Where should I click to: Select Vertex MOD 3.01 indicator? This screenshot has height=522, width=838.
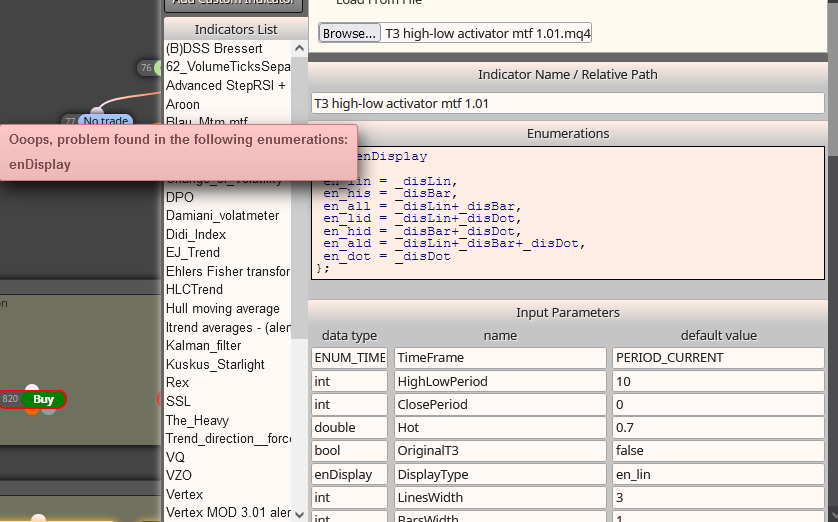(x=228, y=512)
